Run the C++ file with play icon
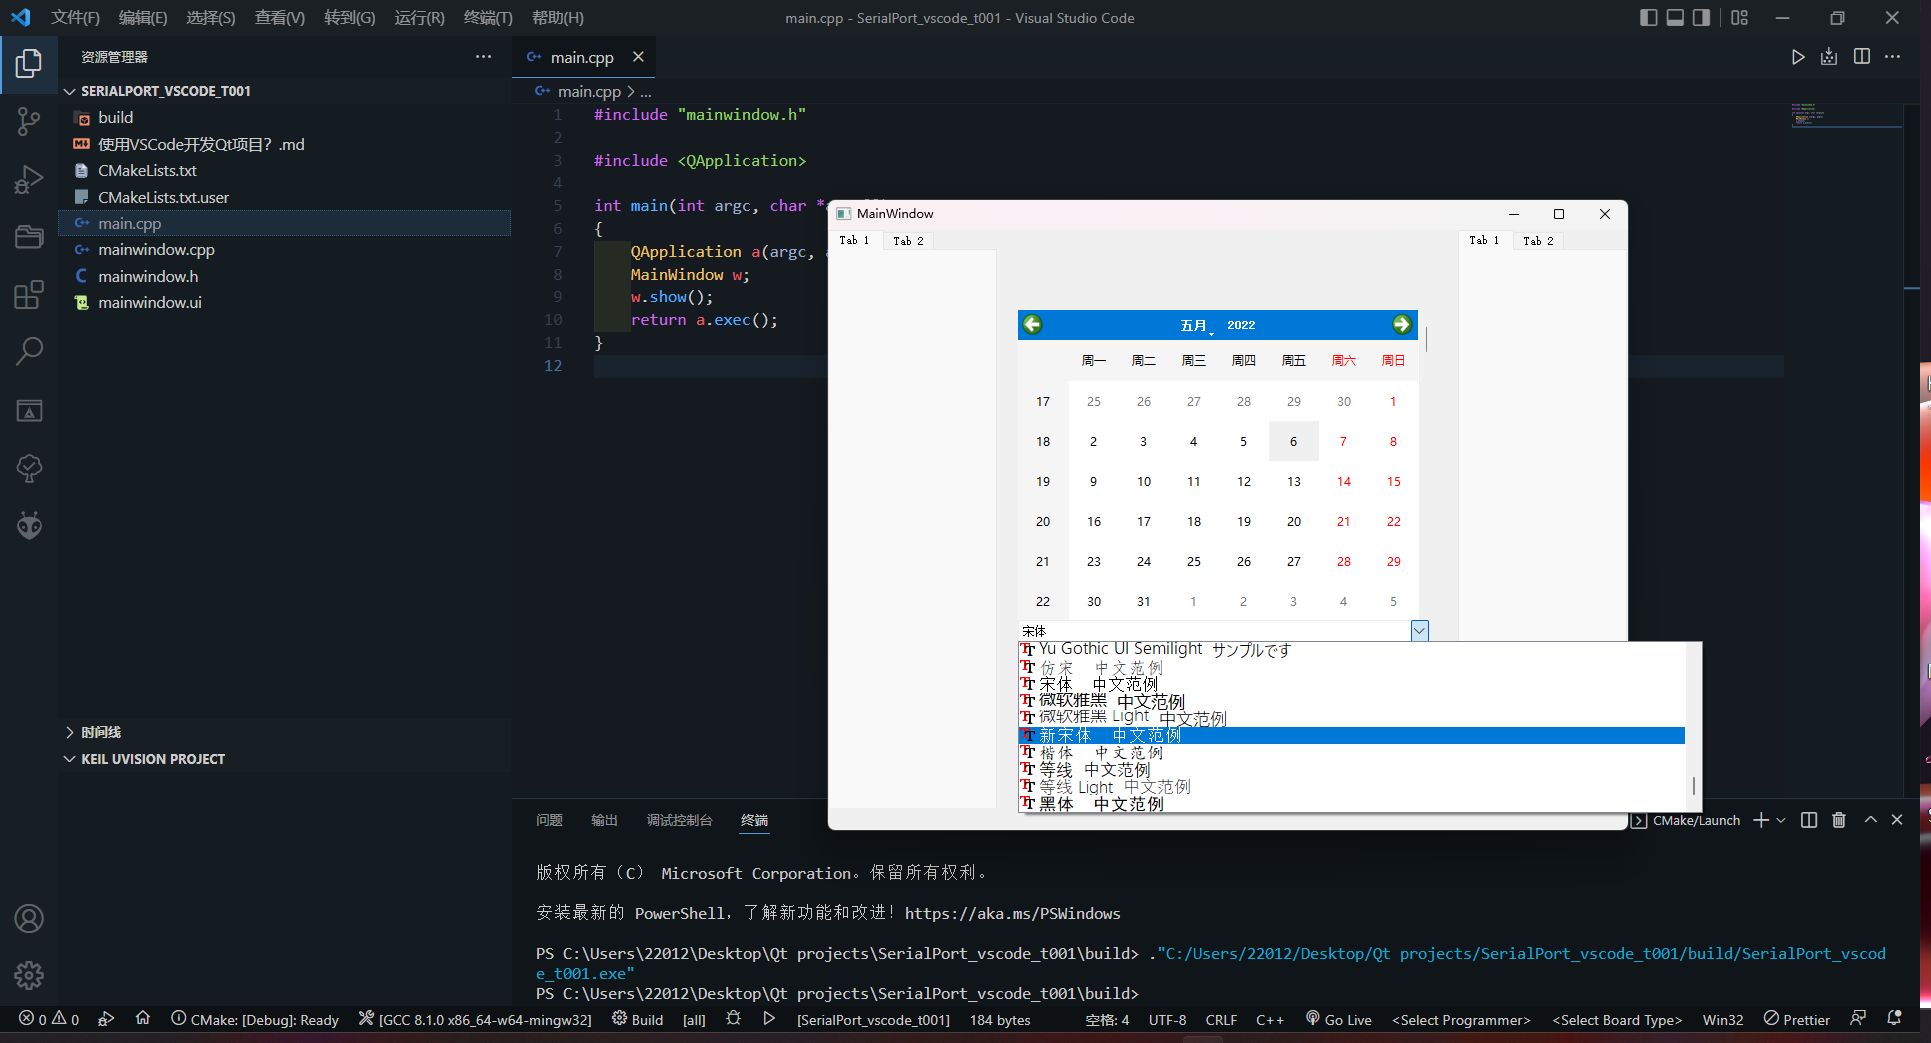This screenshot has height=1043, width=1931. (1798, 57)
